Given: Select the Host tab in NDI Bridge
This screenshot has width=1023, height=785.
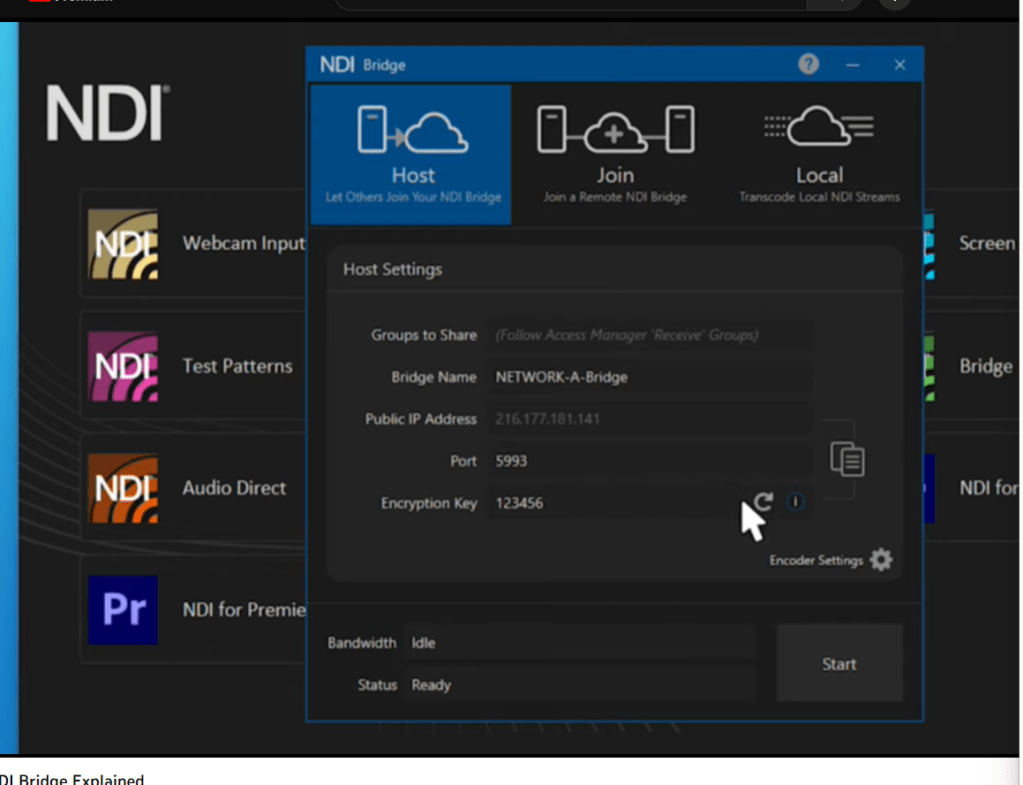Looking at the screenshot, I should coord(411,155).
